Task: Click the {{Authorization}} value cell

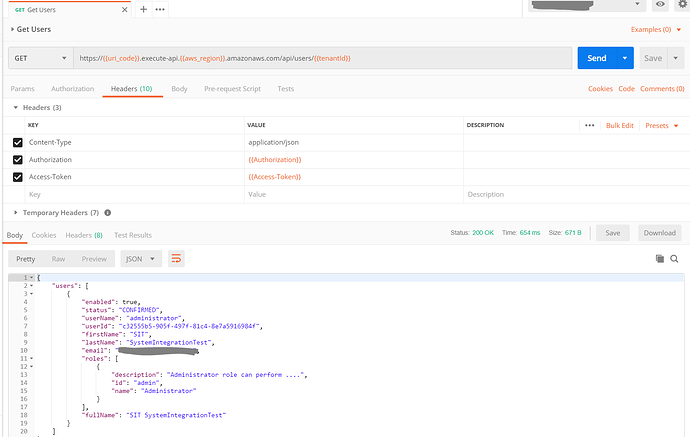Action: tap(354, 160)
